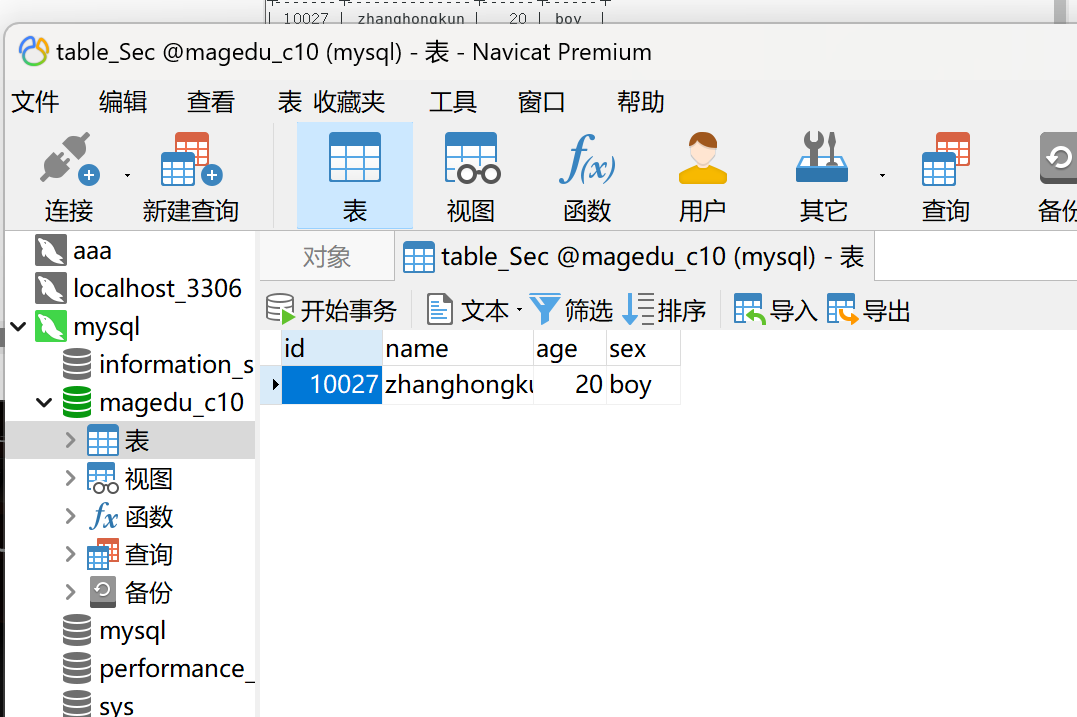This screenshot has height=717, width=1077.
Task: Click the Backup (备份) toolbar icon
Action: [x=1058, y=177]
